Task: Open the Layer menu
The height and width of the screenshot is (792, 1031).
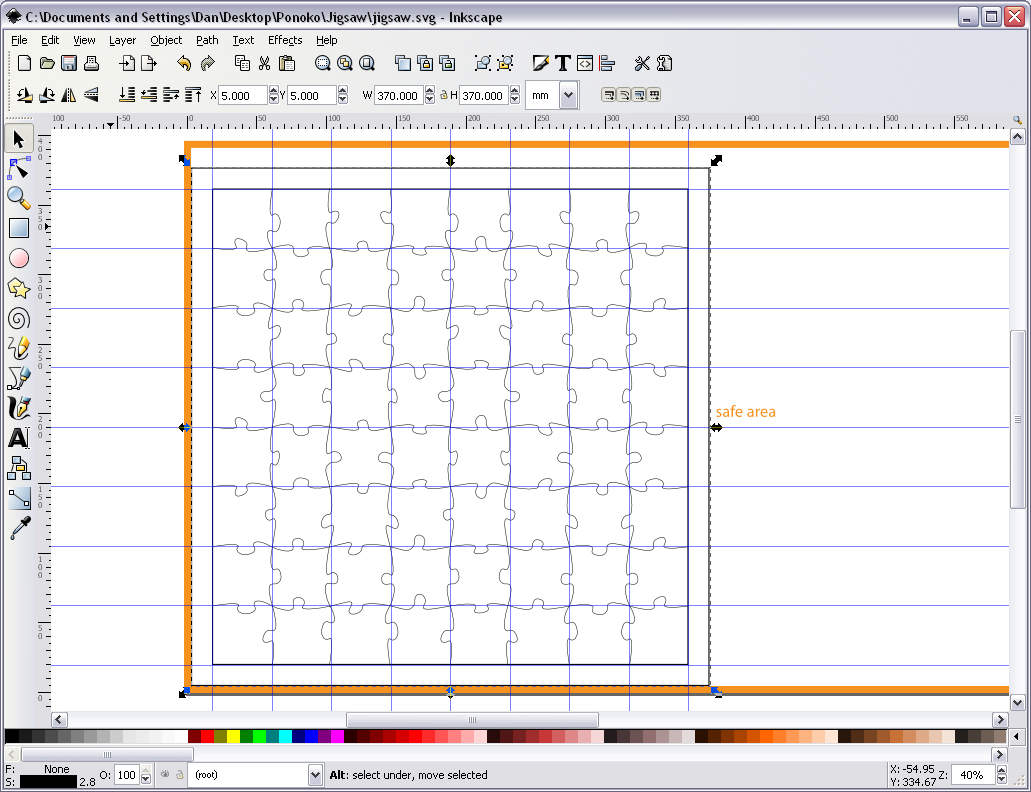Action: pos(122,40)
